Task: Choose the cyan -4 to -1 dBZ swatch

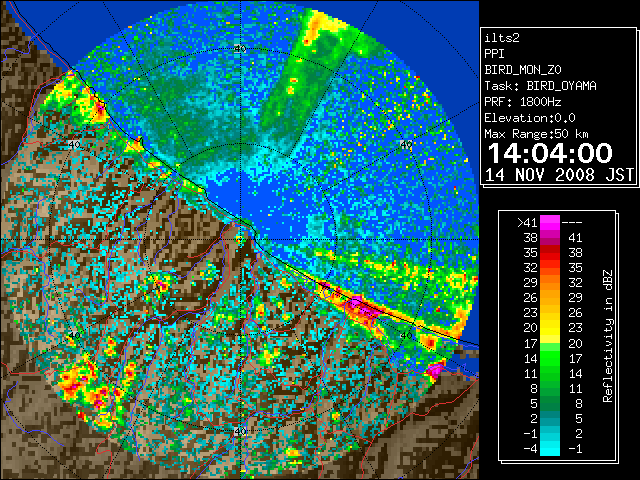Action: click(550, 449)
